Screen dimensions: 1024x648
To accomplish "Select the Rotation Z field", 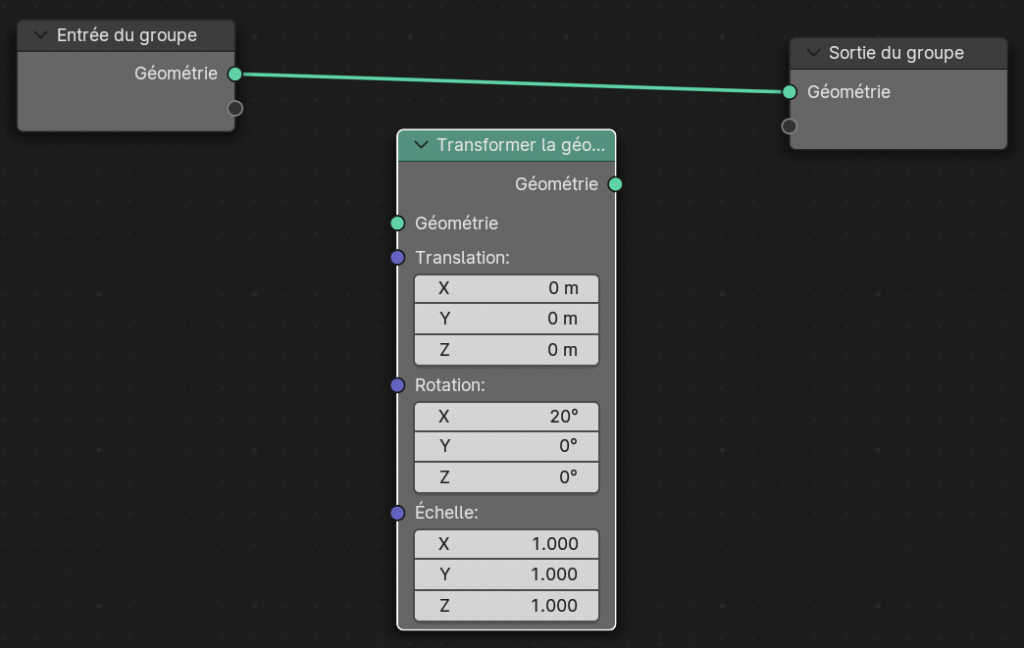I will point(506,477).
